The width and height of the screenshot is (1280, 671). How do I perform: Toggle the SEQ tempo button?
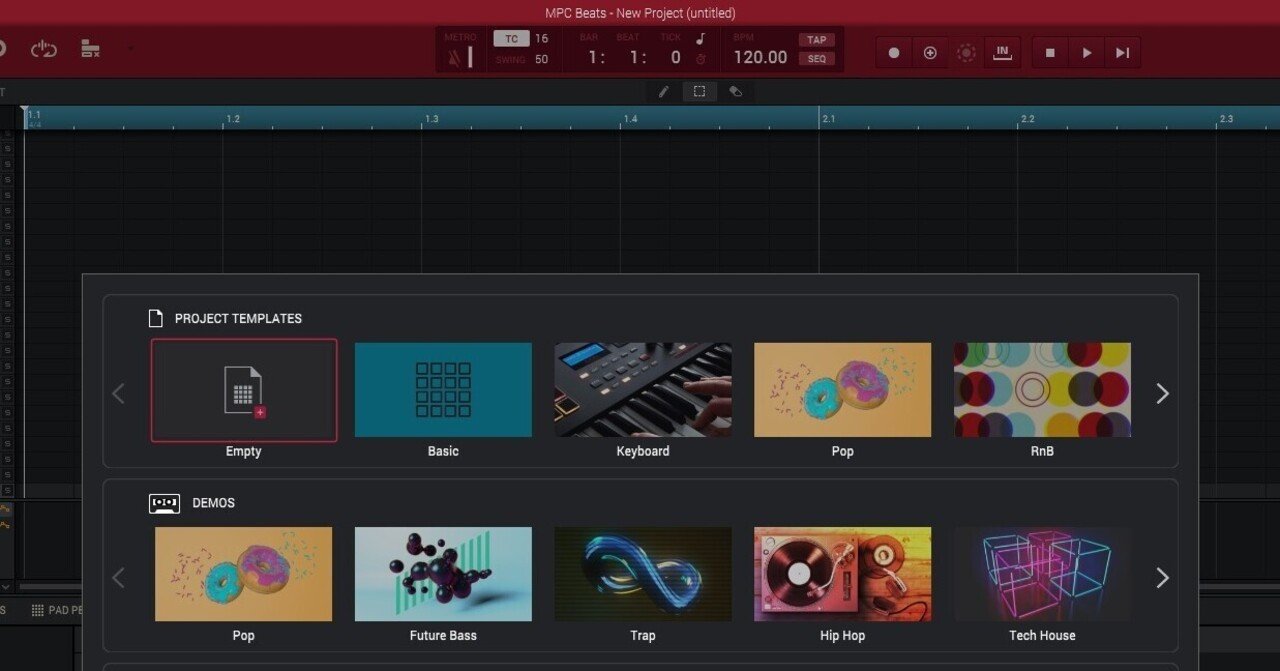(x=817, y=59)
